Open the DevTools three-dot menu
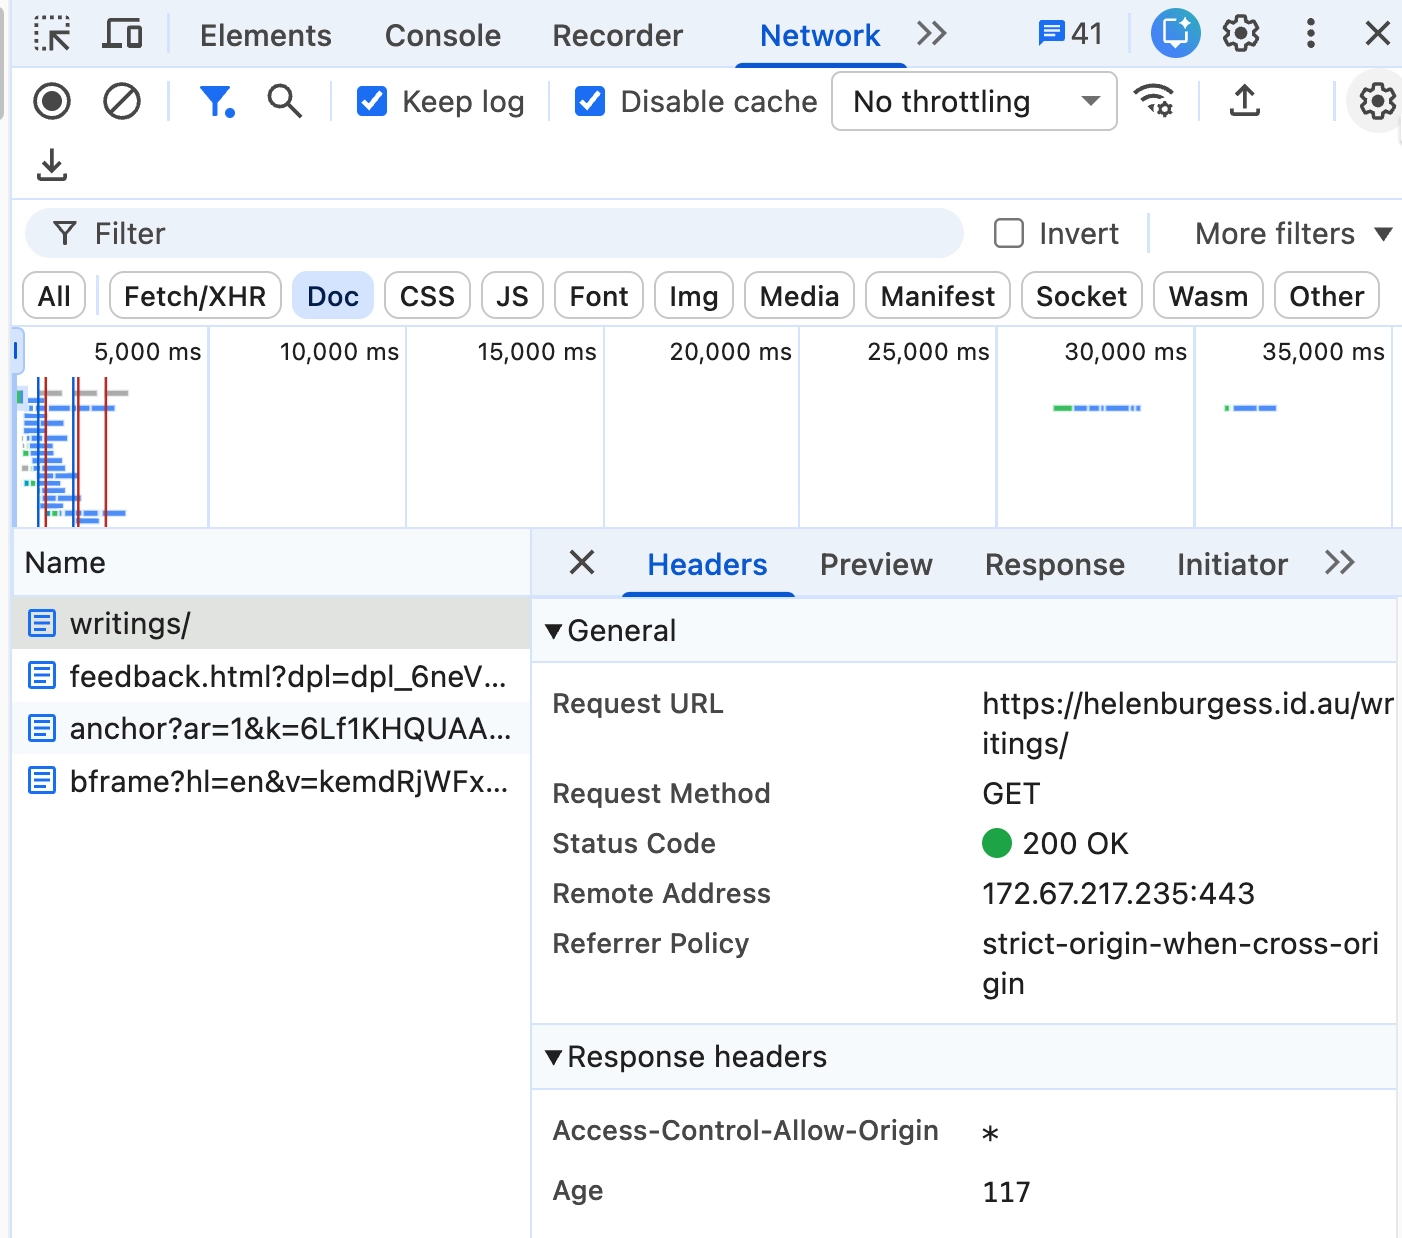 pos(1310,34)
